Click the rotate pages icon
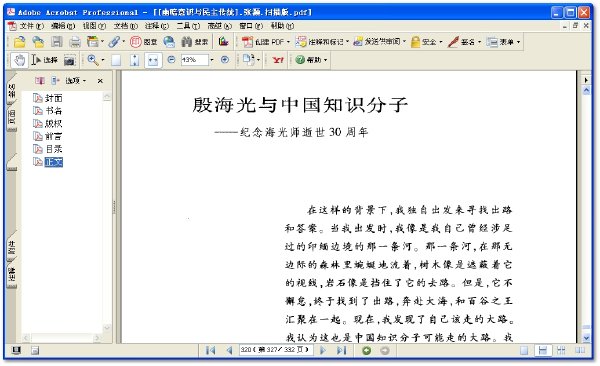Screen dimensions: 600x366 coord(249,59)
